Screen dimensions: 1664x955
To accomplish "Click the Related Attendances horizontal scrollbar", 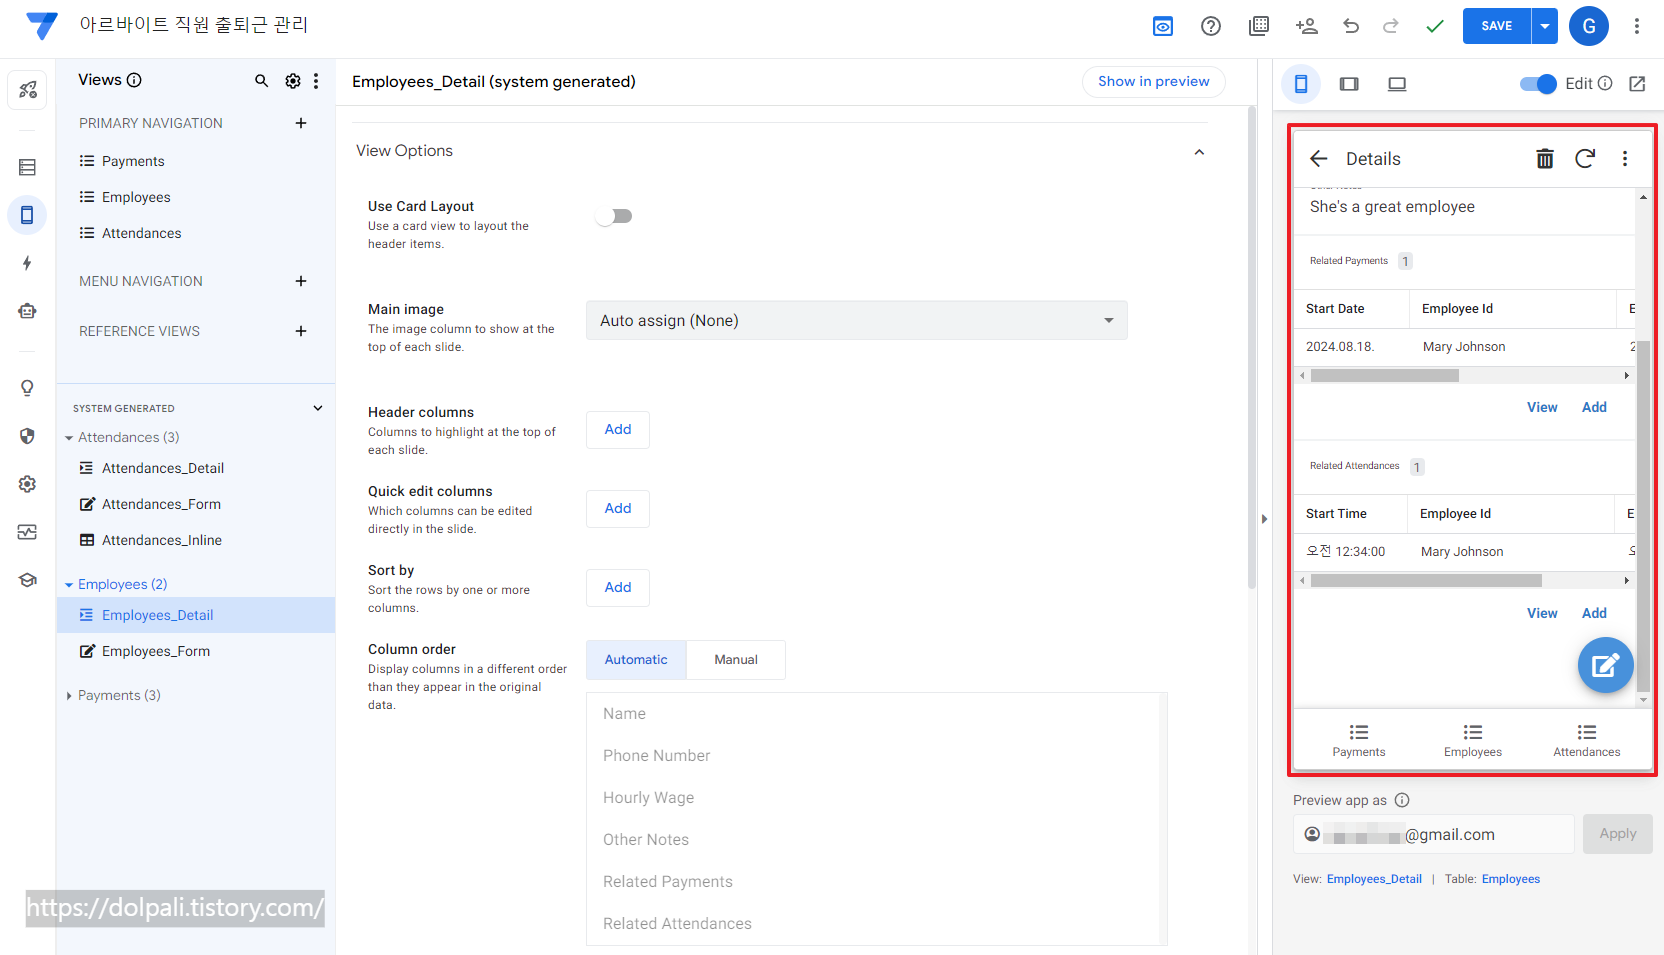I will pos(1426,581).
